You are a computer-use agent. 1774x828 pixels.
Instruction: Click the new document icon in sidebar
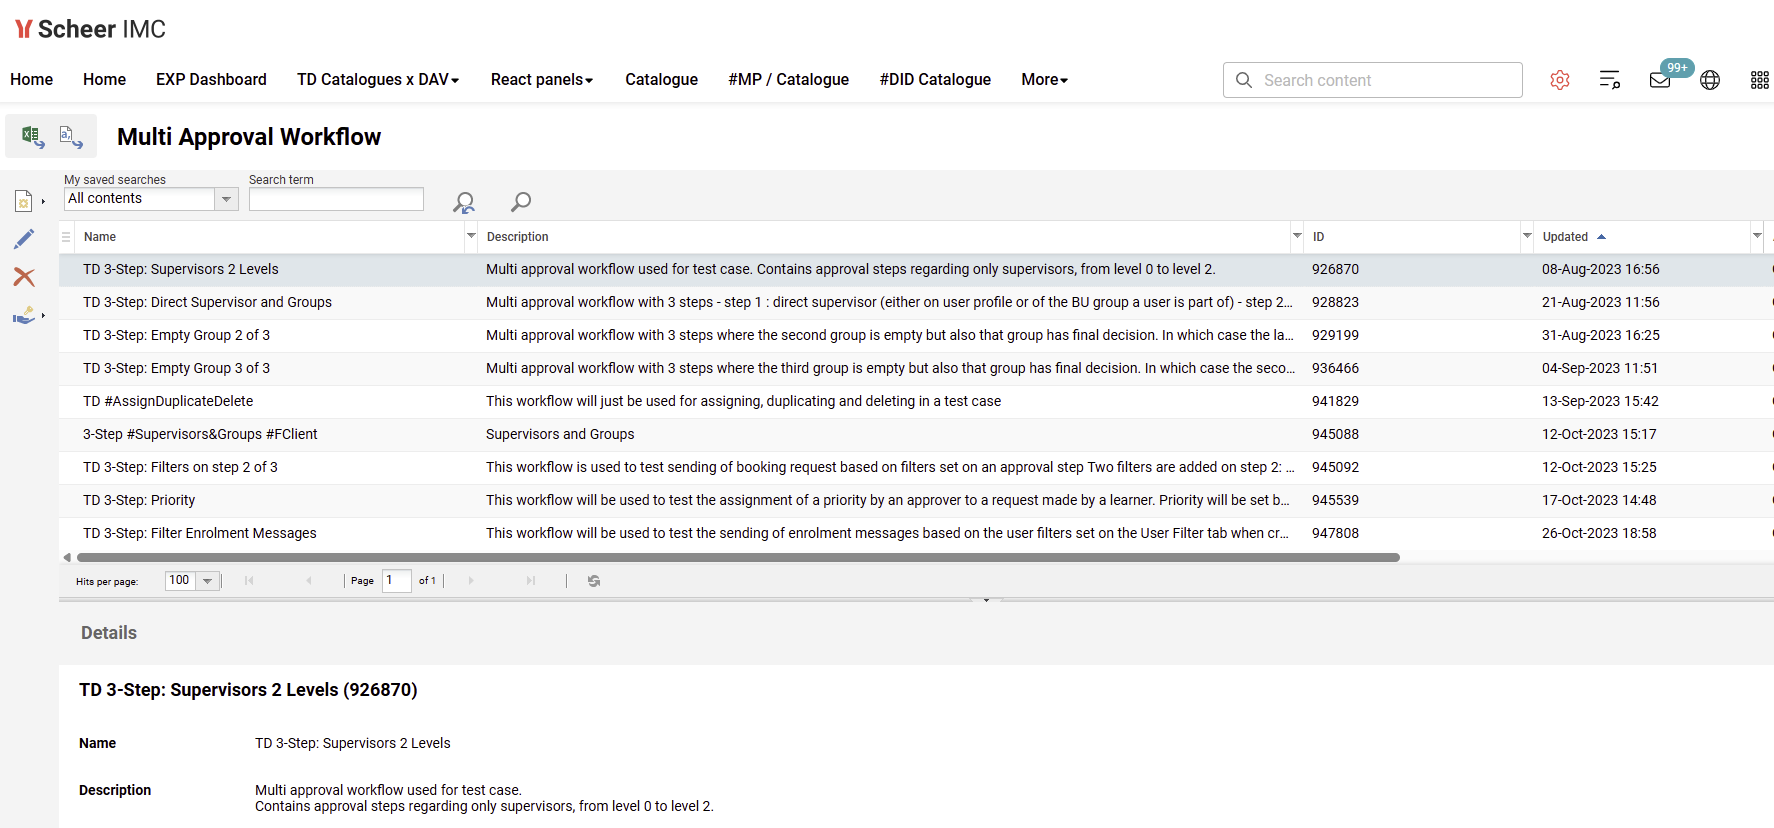click(24, 201)
